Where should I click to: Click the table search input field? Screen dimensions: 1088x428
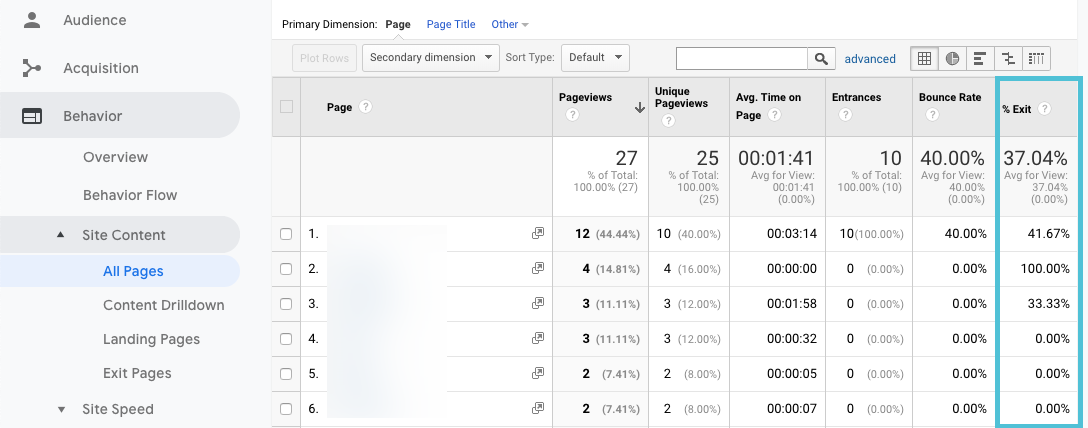click(x=742, y=59)
